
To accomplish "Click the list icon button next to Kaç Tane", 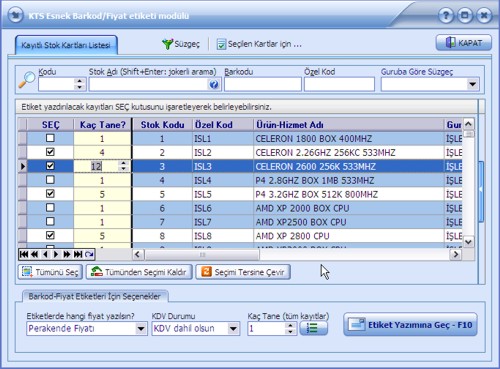I will [x=313, y=328].
